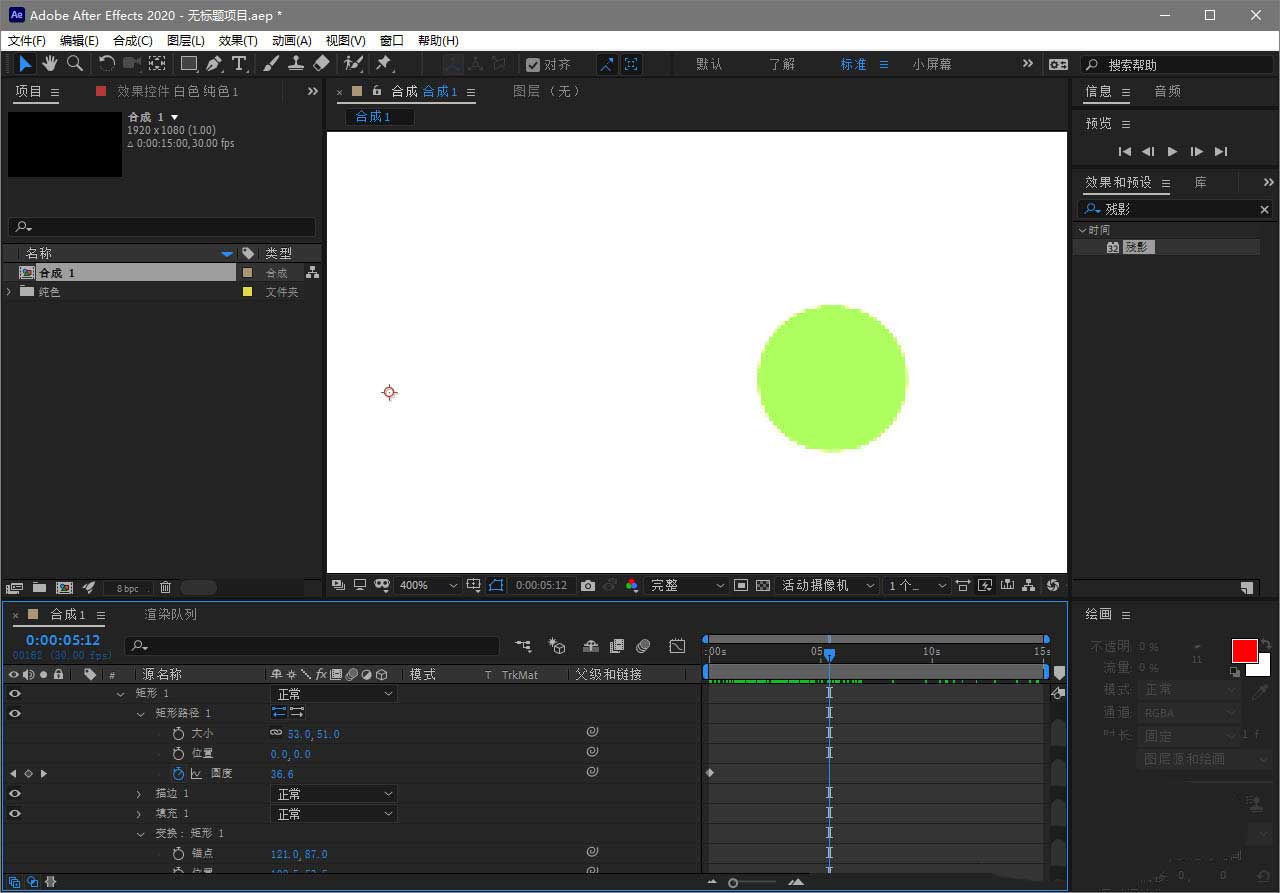
Task: Open the 完整 resolution dropdown
Action: click(x=687, y=586)
